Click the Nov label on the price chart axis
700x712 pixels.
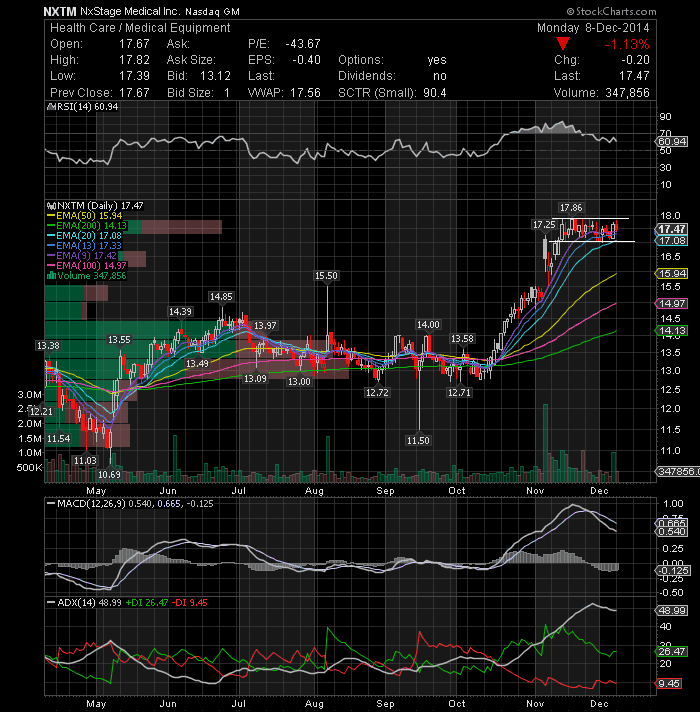tap(535, 490)
